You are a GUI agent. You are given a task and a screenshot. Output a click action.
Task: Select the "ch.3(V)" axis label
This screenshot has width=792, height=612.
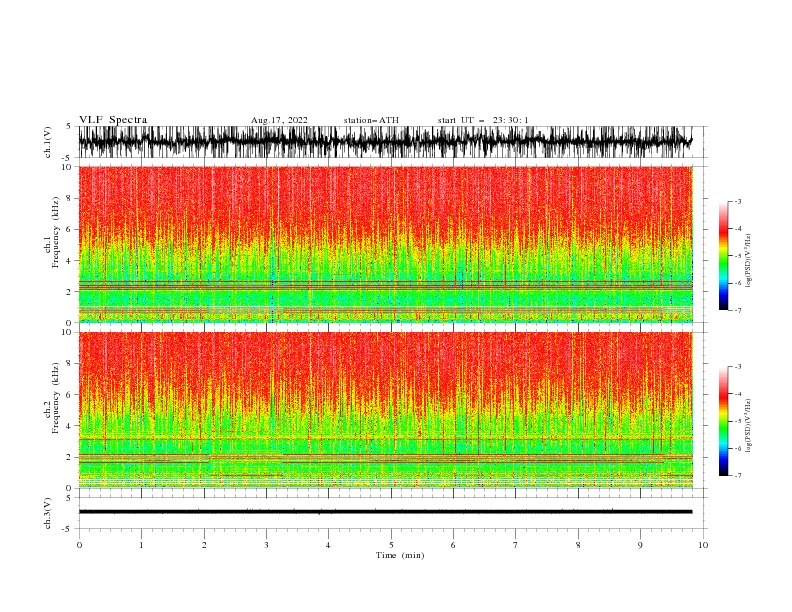point(48,513)
